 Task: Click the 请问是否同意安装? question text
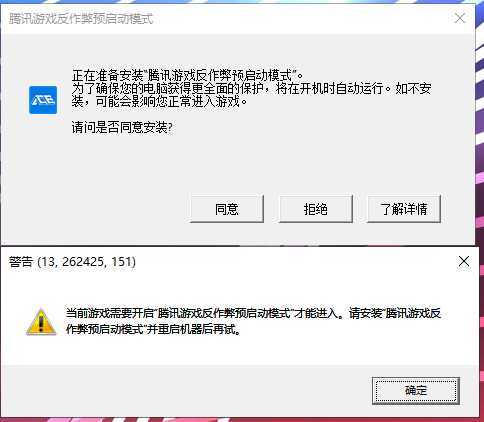[x=122, y=127]
